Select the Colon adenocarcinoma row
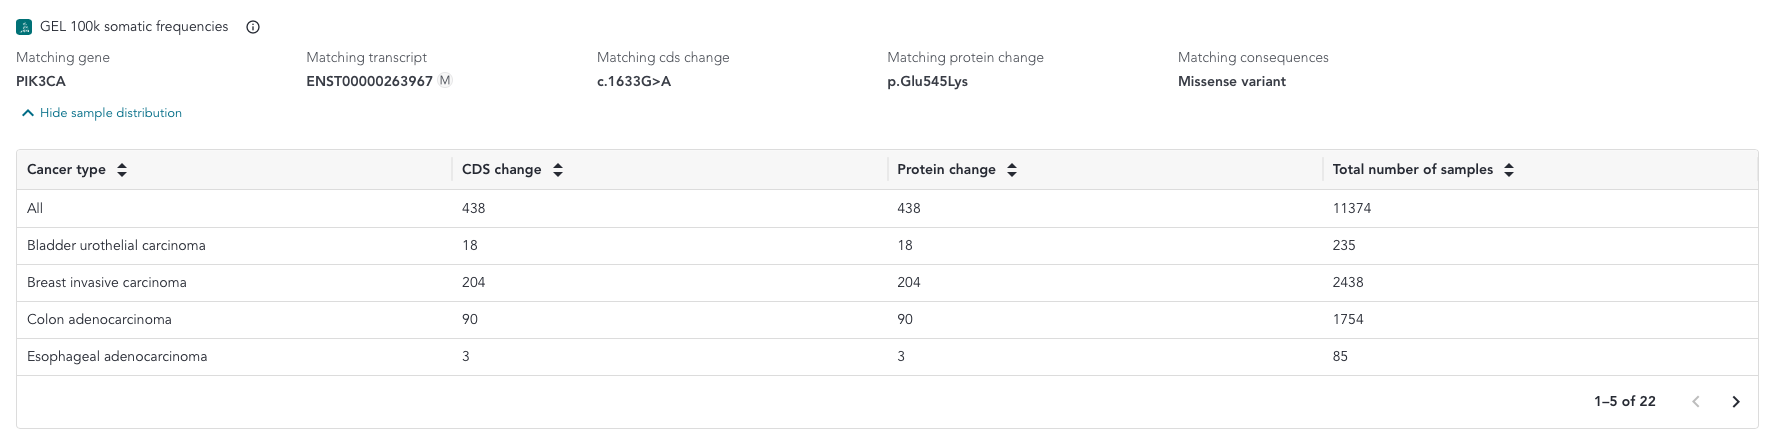Image resolution: width=1772 pixels, height=445 pixels. (x=887, y=320)
